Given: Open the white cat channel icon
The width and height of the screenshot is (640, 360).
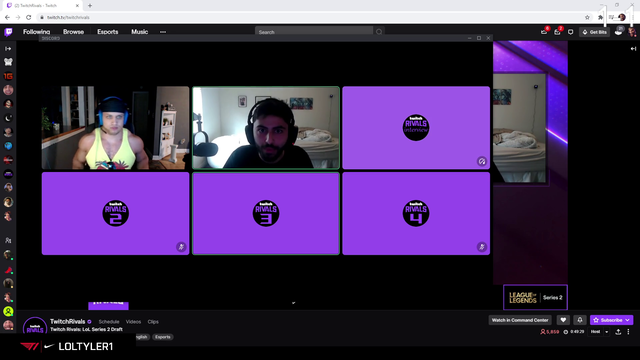Looking at the screenshot, I should pos(8,62).
